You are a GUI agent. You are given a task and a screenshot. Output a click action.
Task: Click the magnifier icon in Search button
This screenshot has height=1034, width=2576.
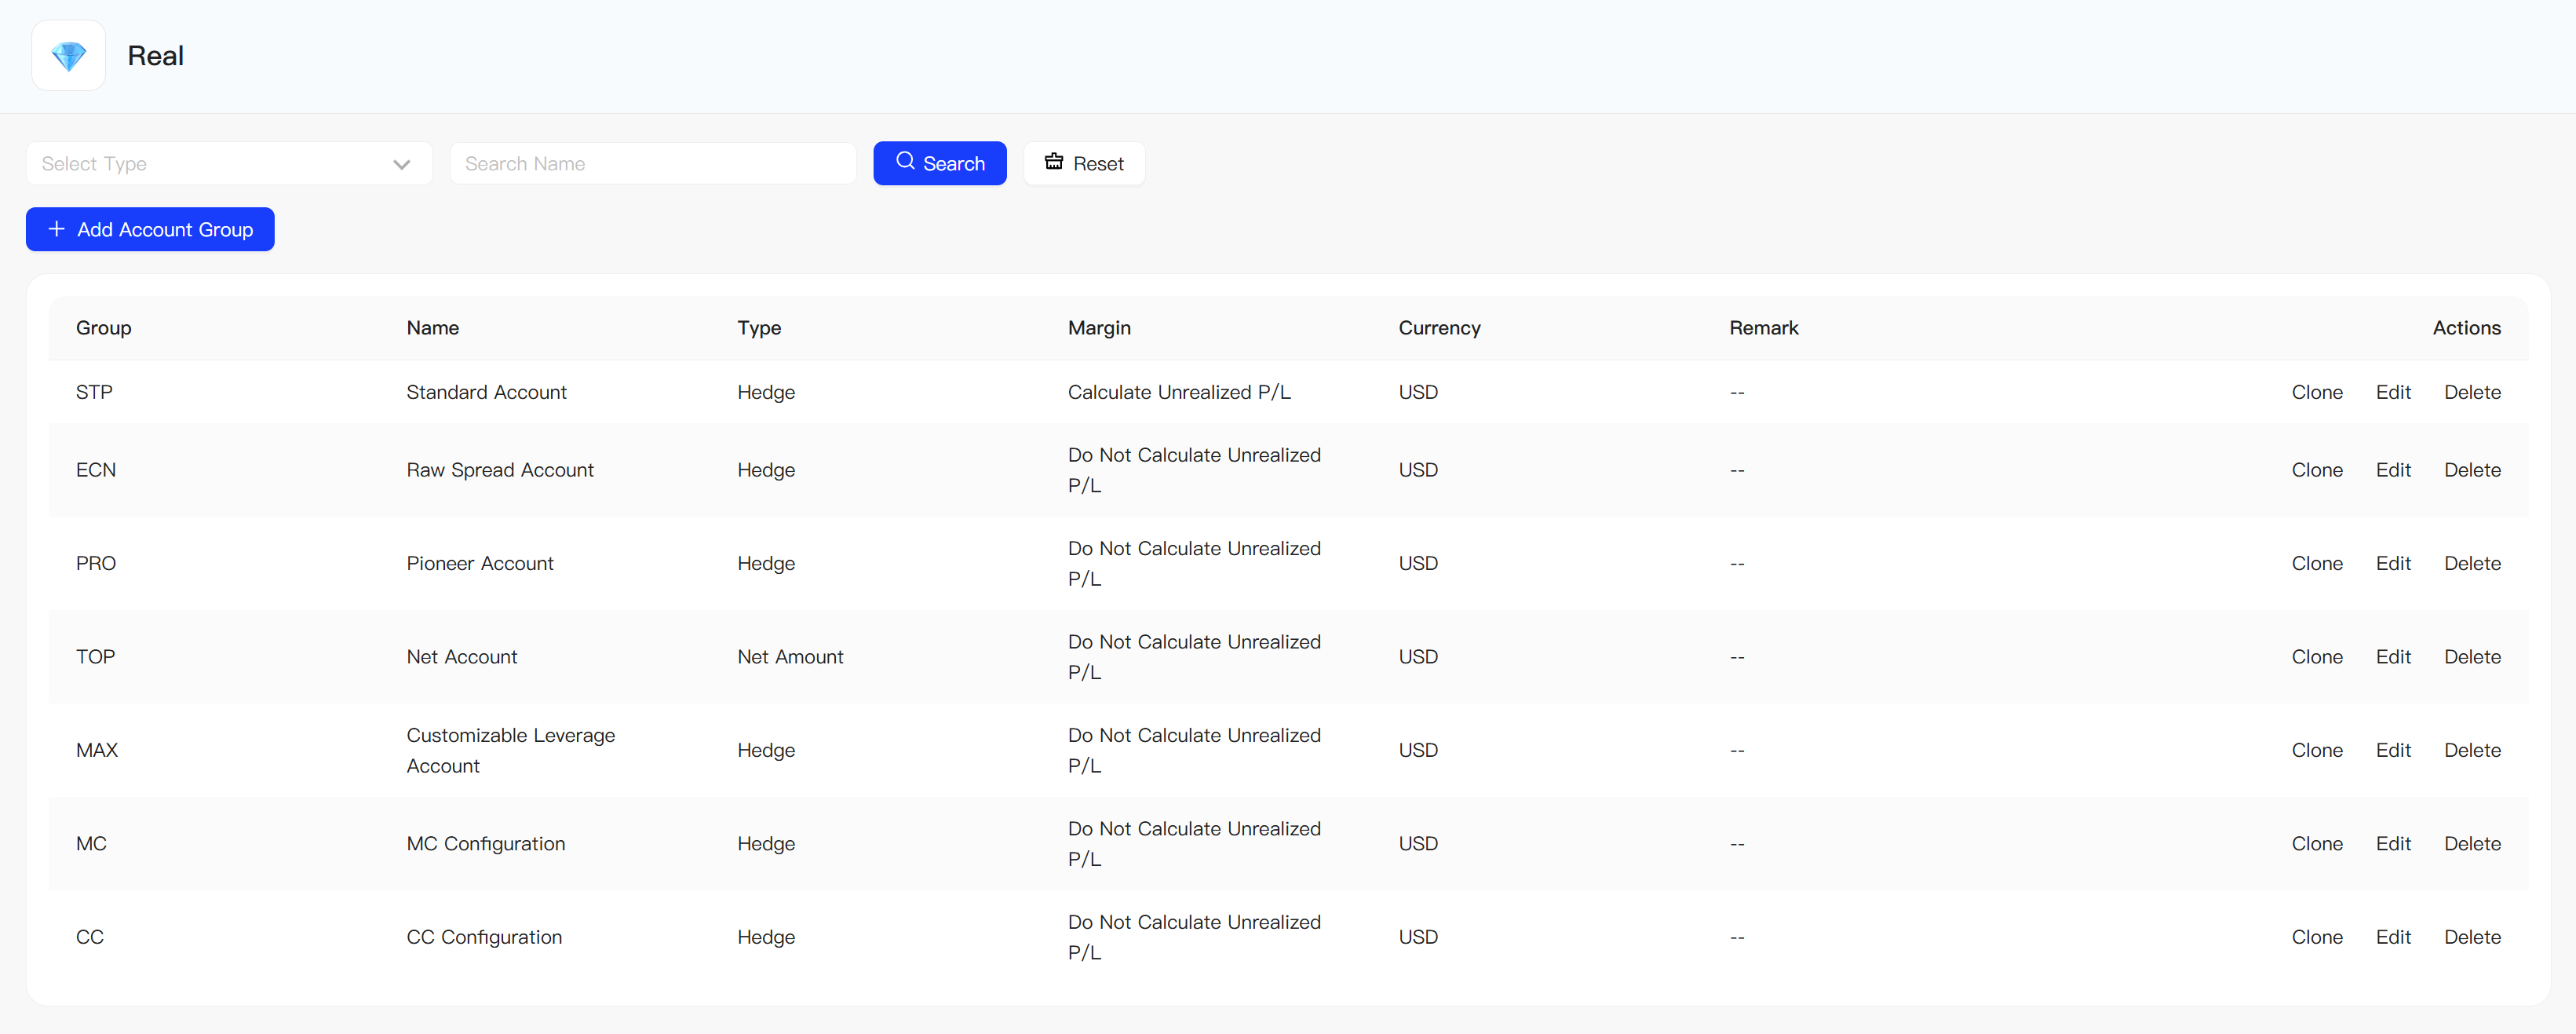point(905,161)
